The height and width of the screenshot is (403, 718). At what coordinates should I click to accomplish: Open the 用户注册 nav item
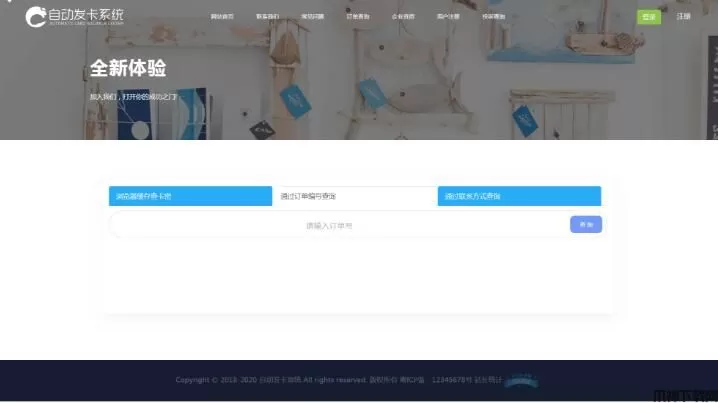[448, 16]
